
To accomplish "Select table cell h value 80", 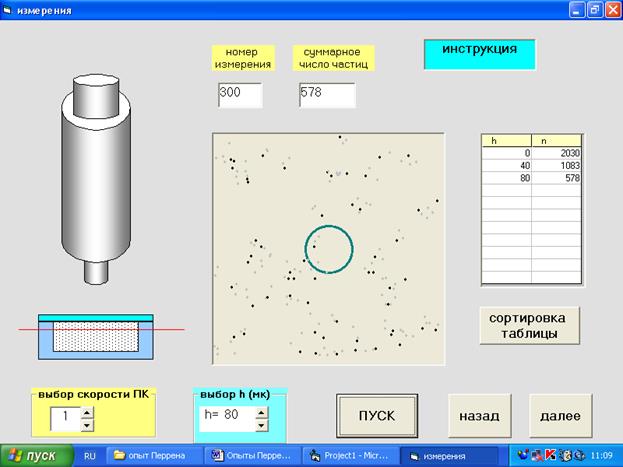I will (507, 178).
